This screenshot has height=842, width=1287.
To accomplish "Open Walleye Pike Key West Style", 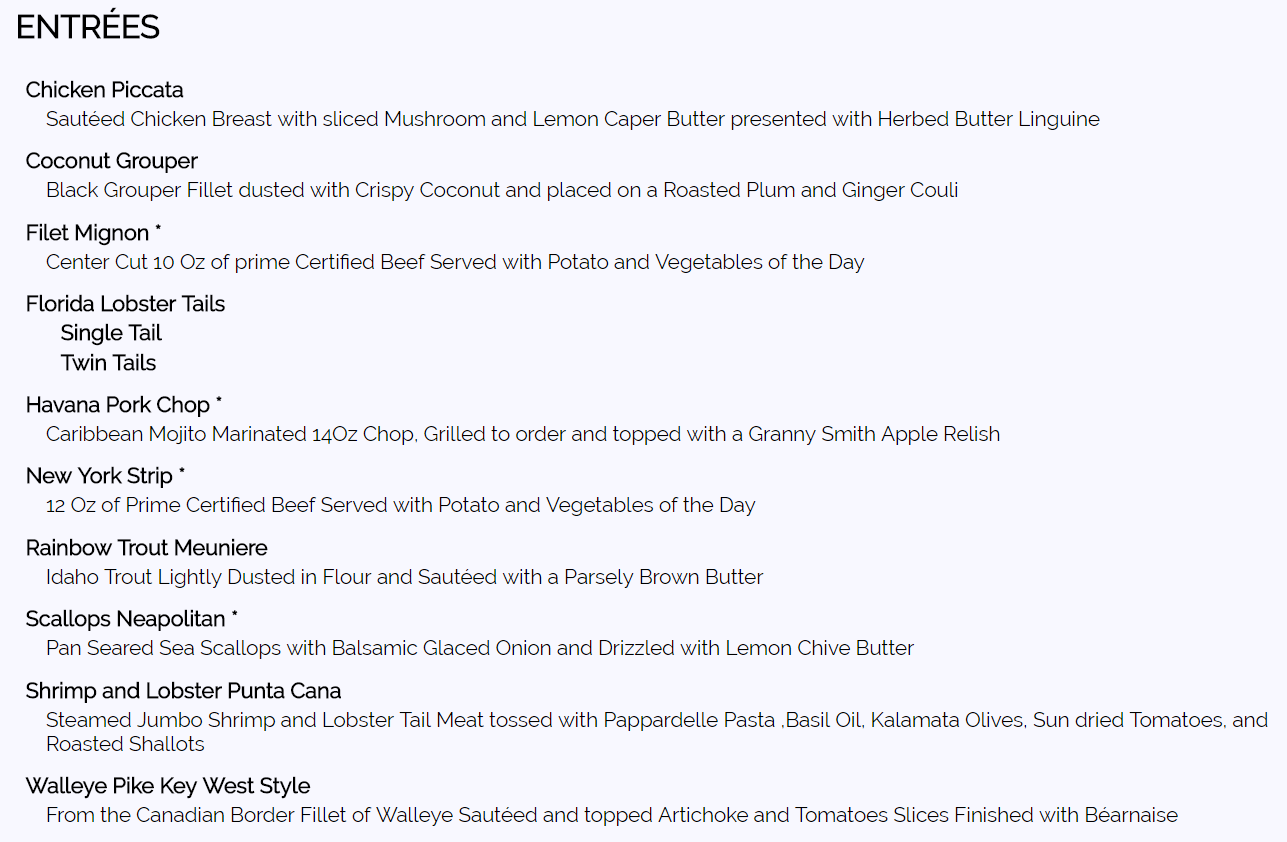I will click(x=168, y=786).
